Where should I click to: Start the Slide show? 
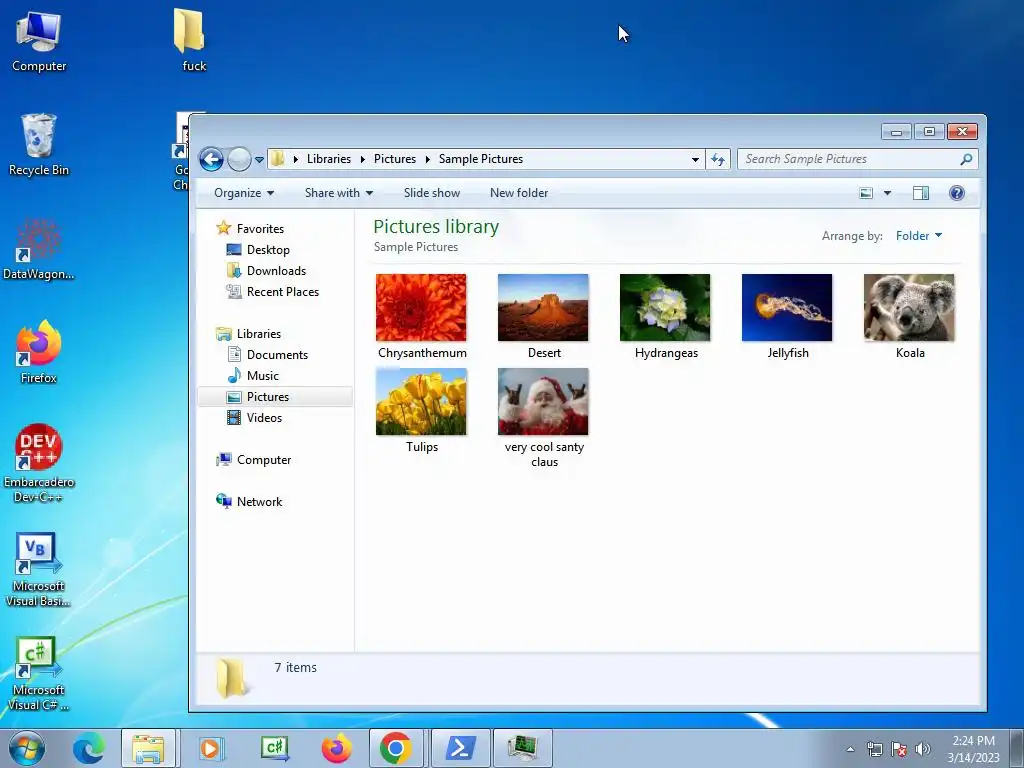click(x=432, y=193)
